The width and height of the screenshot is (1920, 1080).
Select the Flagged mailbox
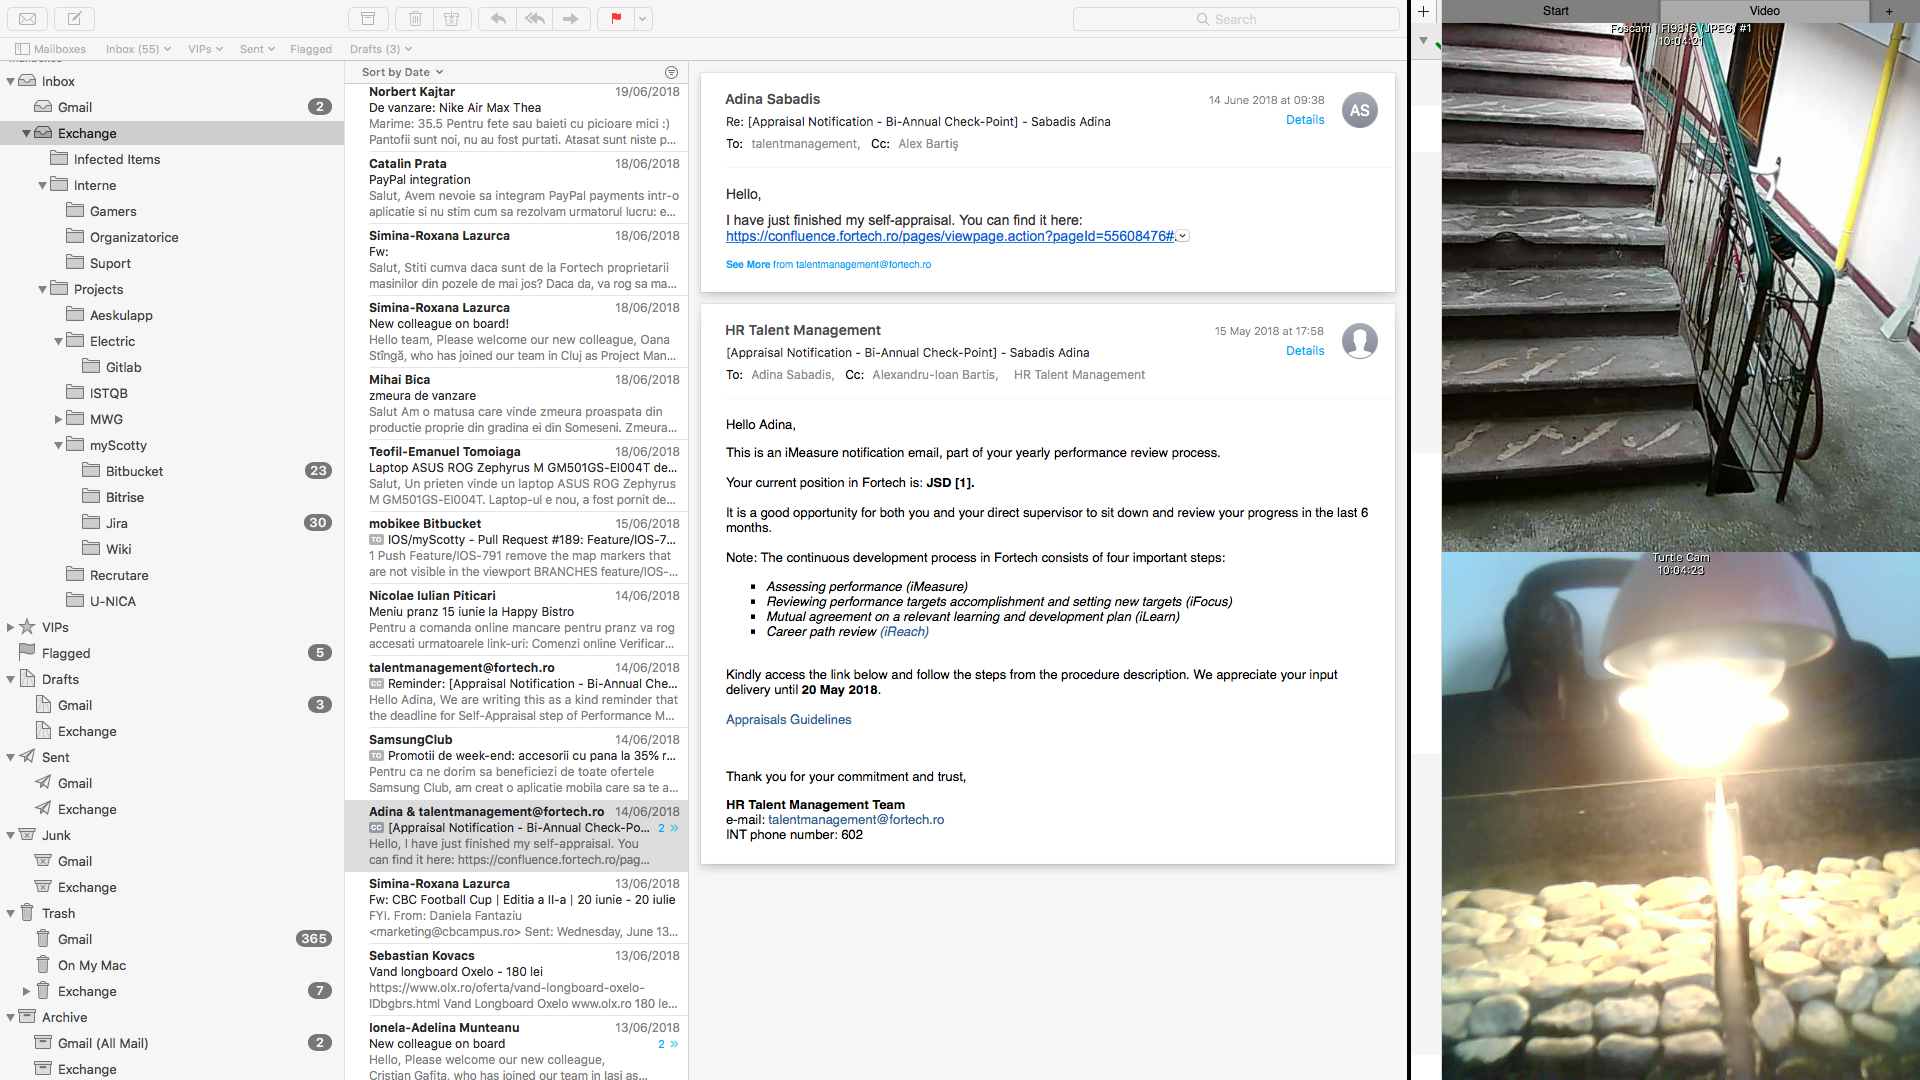pos(172,653)
